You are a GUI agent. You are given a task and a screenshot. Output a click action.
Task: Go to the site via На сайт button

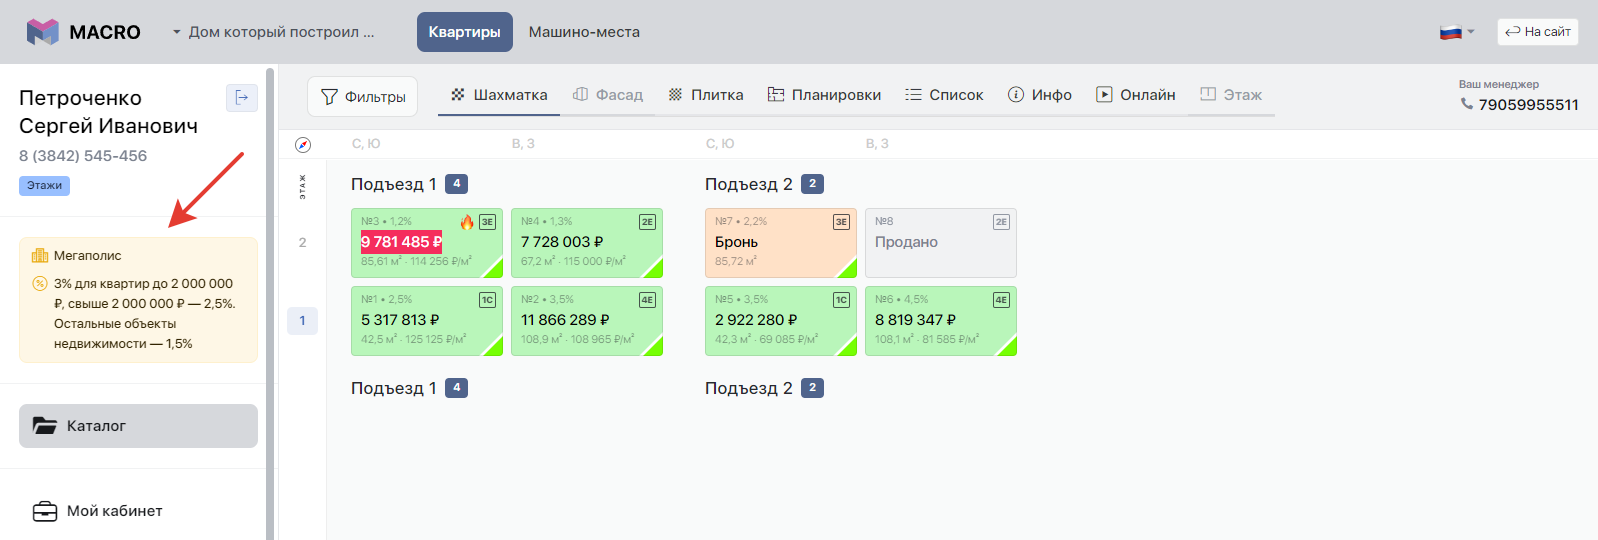coord(1537,32)
